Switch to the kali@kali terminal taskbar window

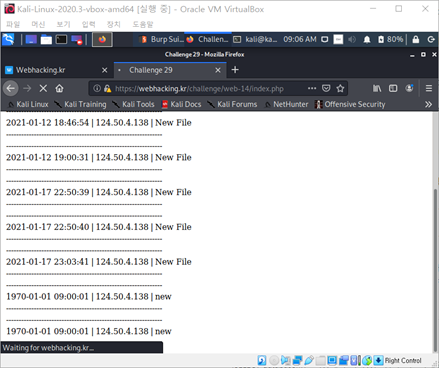(255, 39)
